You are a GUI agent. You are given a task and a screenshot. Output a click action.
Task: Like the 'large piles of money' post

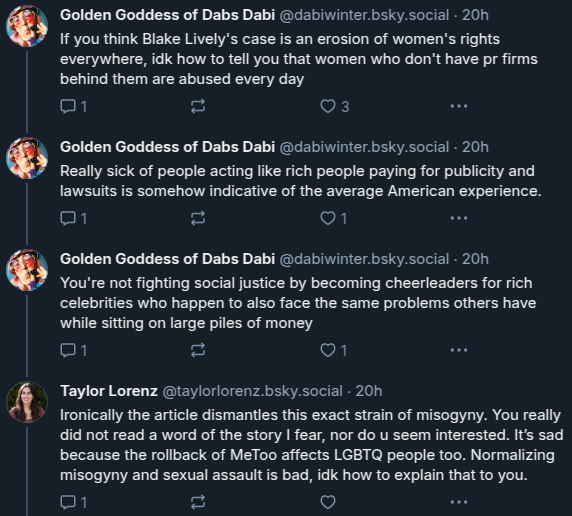[333, 351]
